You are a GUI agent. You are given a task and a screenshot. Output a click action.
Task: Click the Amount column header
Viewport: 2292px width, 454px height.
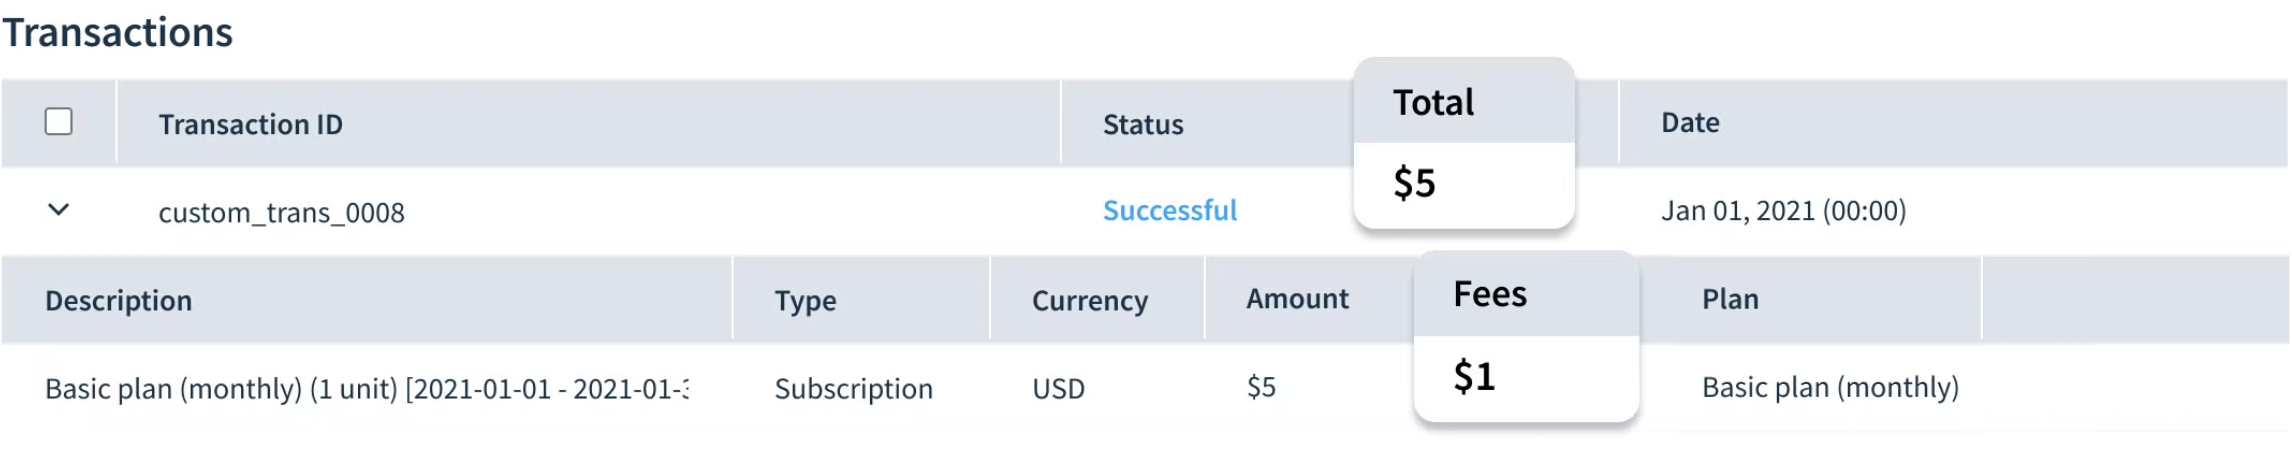[1297, 298]
